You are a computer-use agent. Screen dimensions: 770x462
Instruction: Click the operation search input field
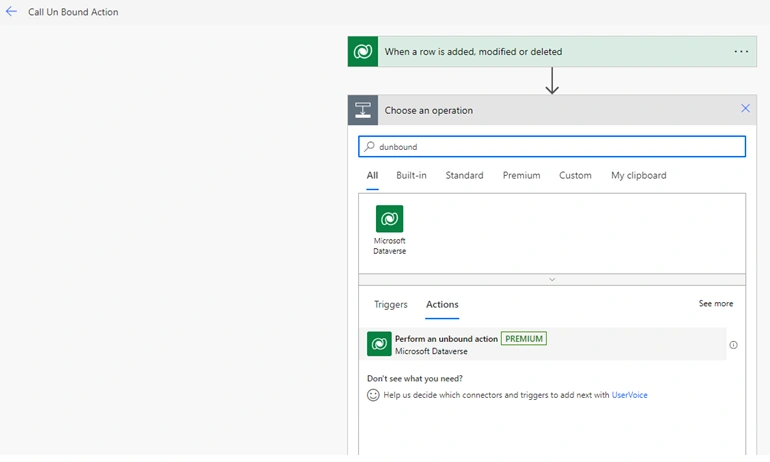[x=552, y=146]
